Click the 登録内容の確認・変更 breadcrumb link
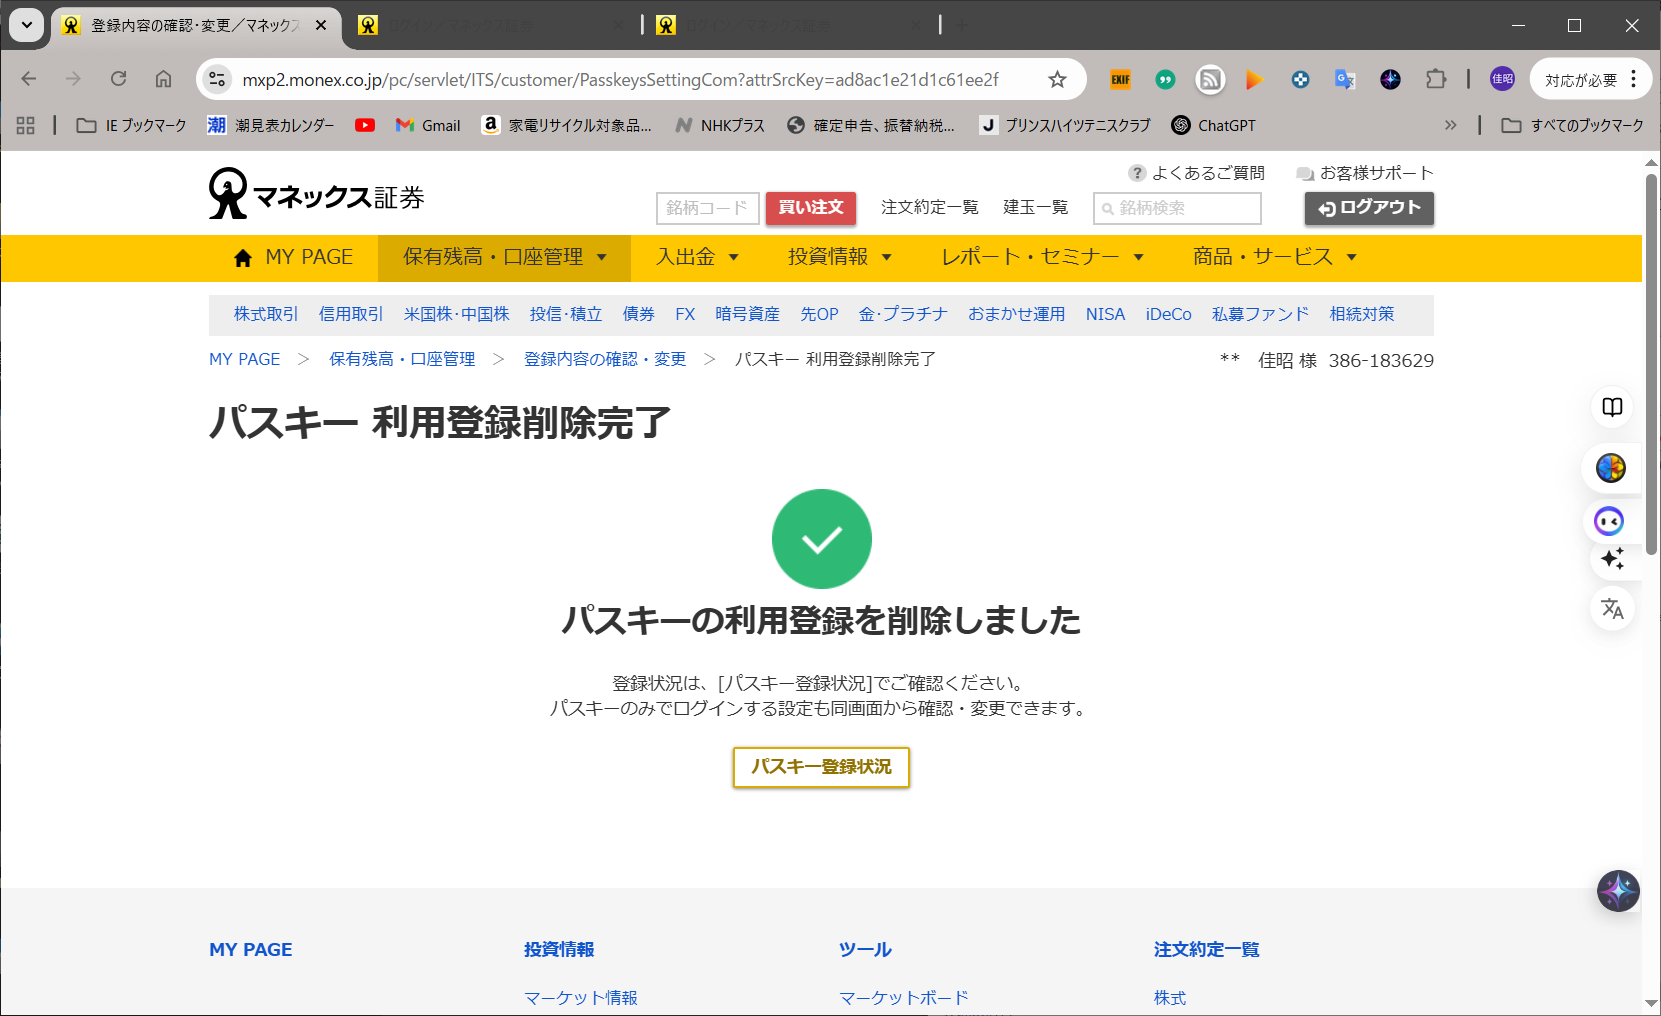 [x=605, y=359]
